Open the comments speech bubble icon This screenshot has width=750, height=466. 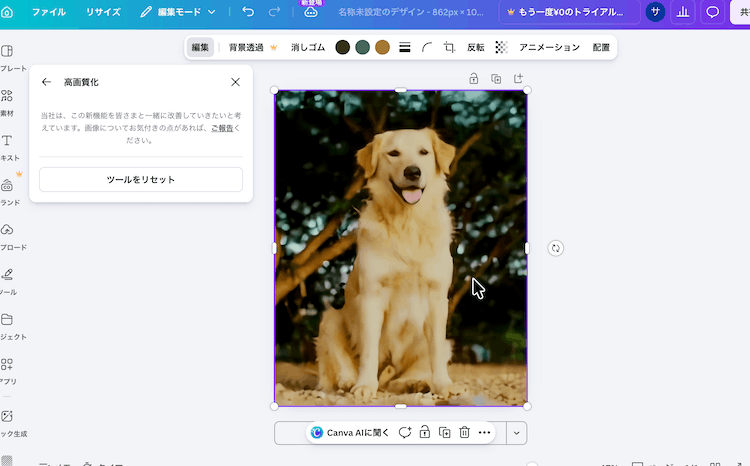coord(713,12)
